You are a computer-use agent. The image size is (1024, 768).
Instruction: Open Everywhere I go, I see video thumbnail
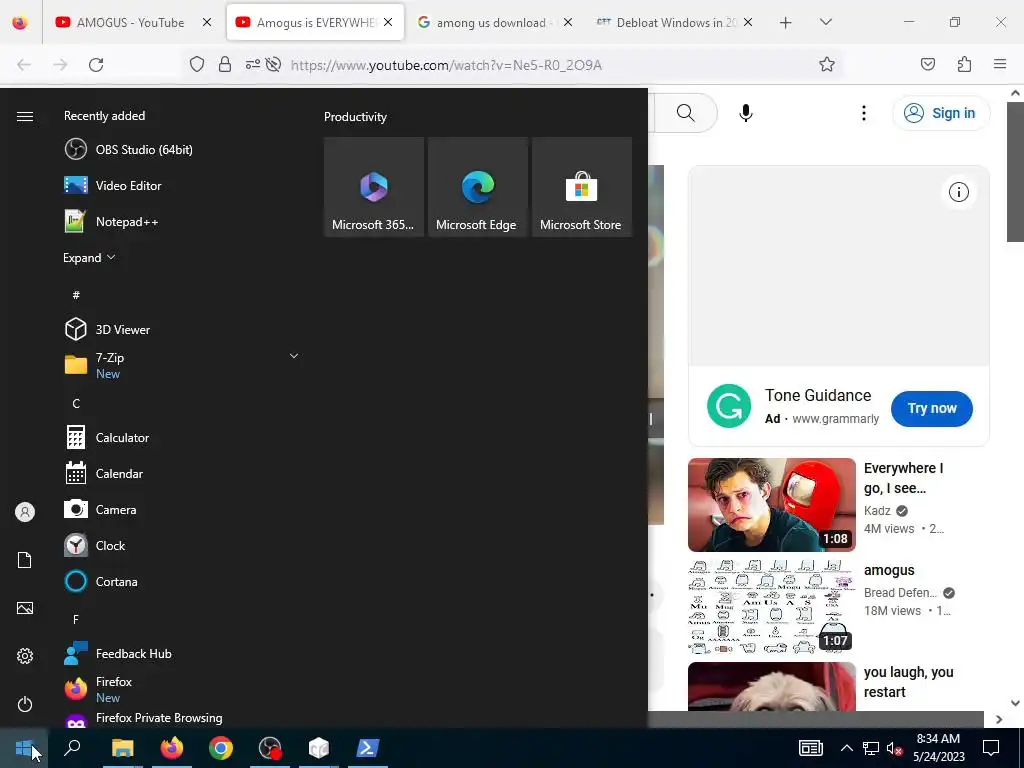coord(771,505)
